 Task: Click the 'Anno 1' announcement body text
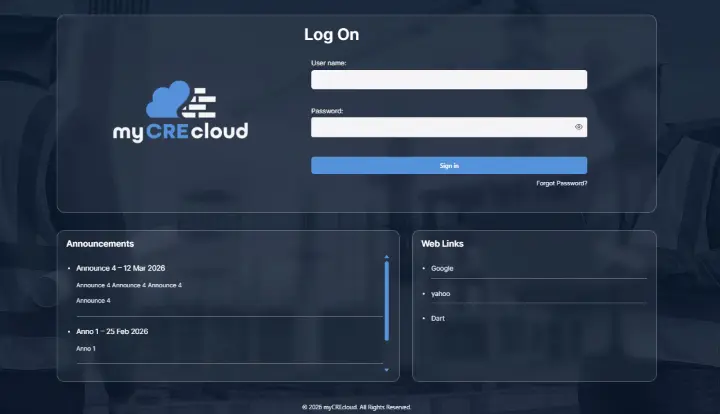pyautogui.click(x=86, y=349)
